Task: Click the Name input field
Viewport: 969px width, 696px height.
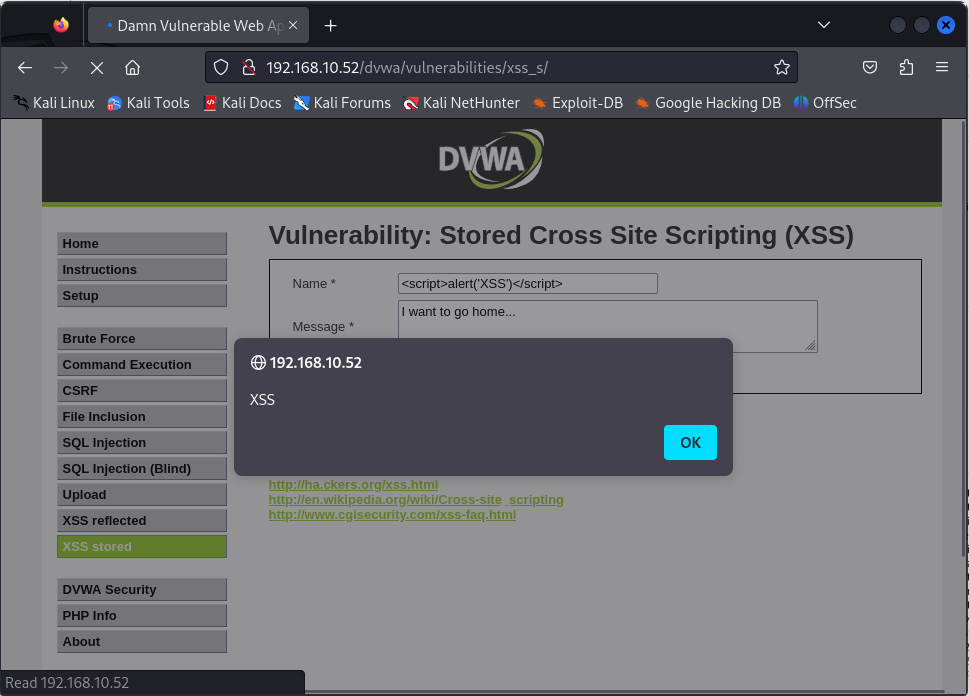Action: pos(528,284)
